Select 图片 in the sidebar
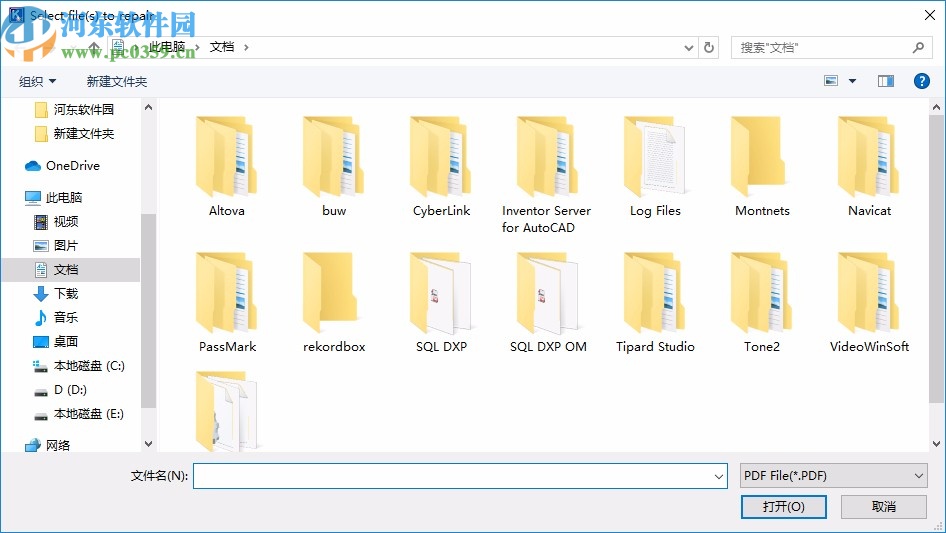Image resolution: width=946 pixels, height=533 pixels. pos(56,246)
